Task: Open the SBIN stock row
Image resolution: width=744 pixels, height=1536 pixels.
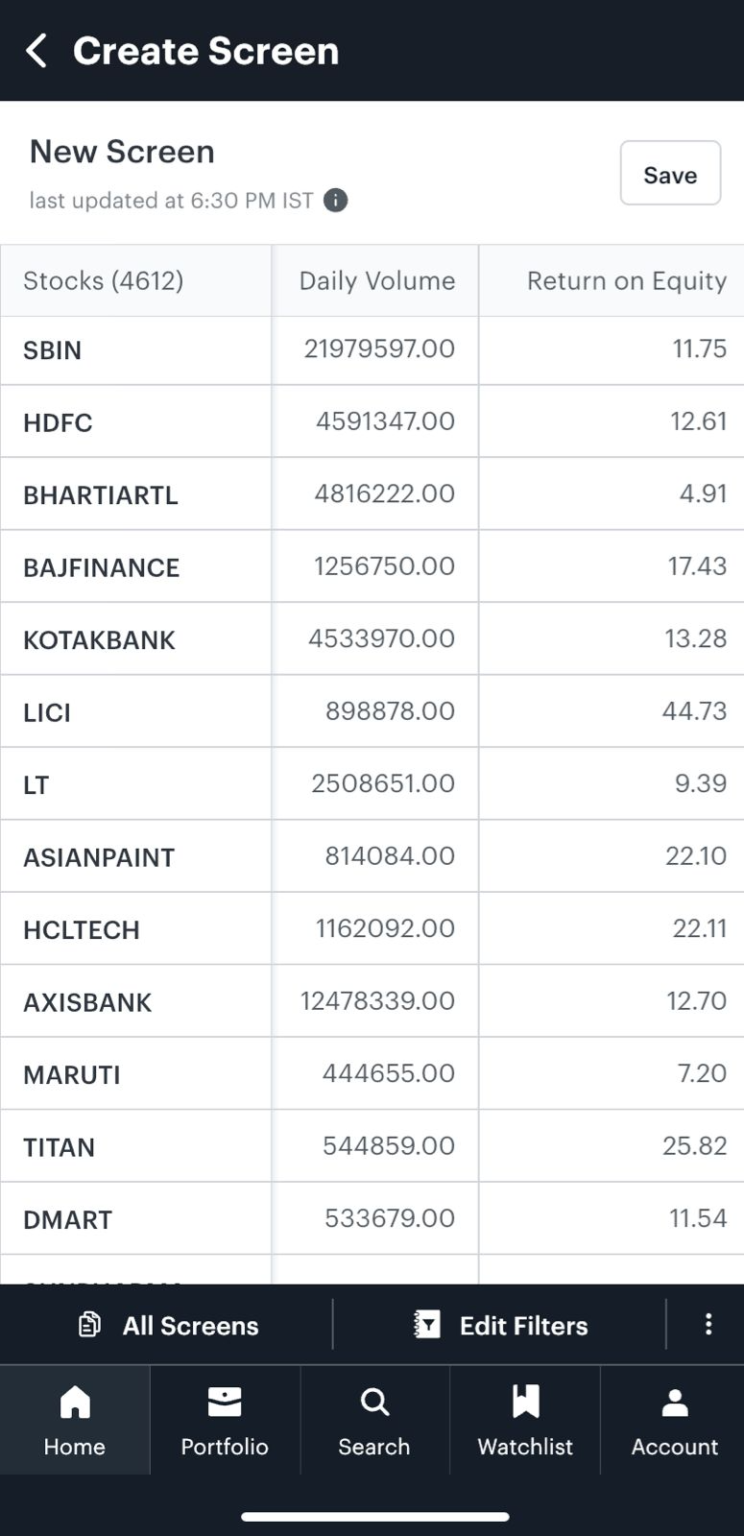Action: (x=53, y=351)
